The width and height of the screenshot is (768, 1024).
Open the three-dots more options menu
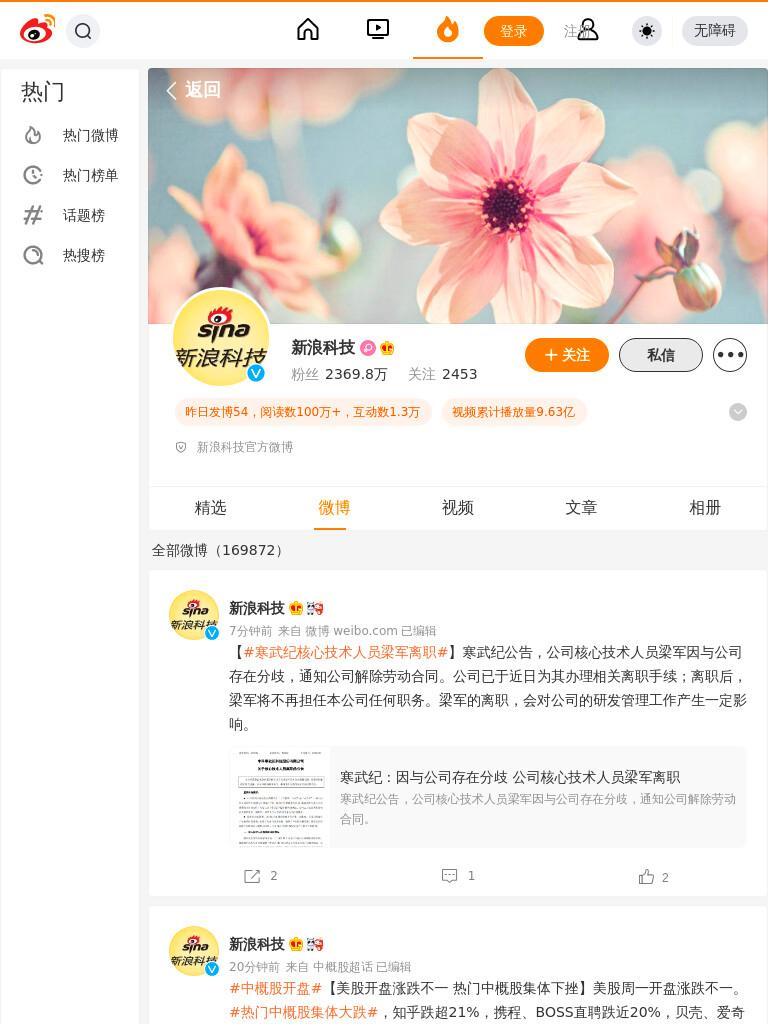[729, 355]
